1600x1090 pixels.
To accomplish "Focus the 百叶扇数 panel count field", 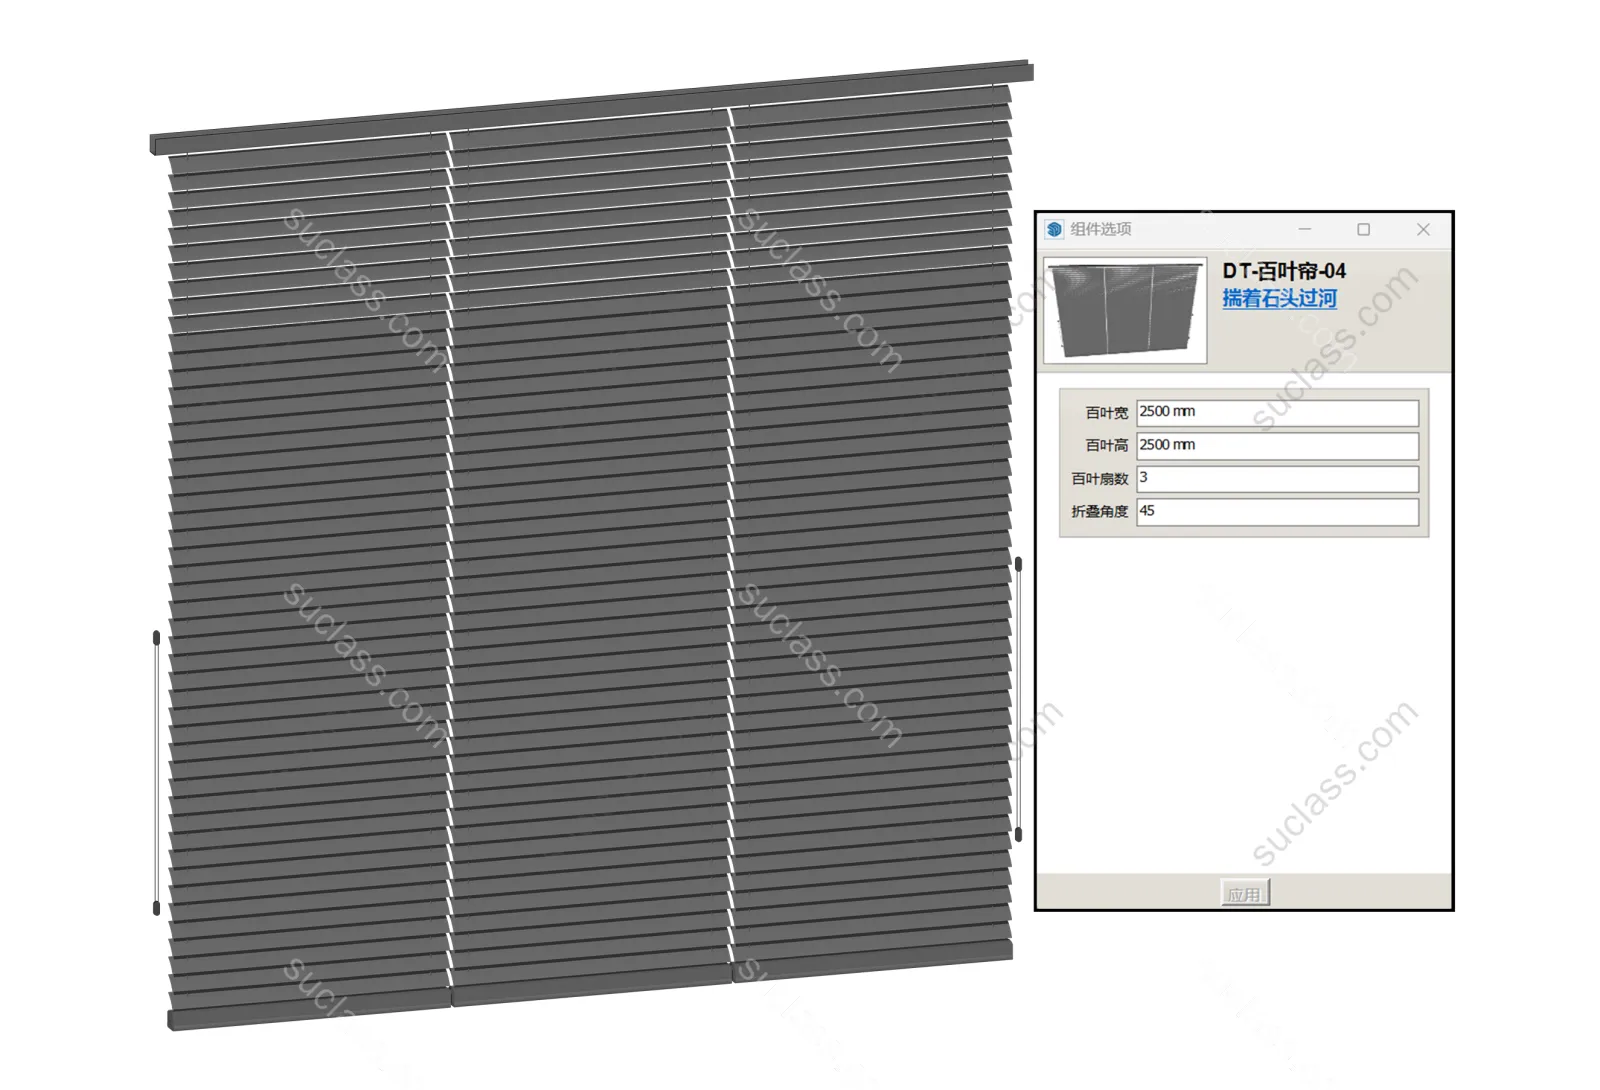I will pos(1277,478).
